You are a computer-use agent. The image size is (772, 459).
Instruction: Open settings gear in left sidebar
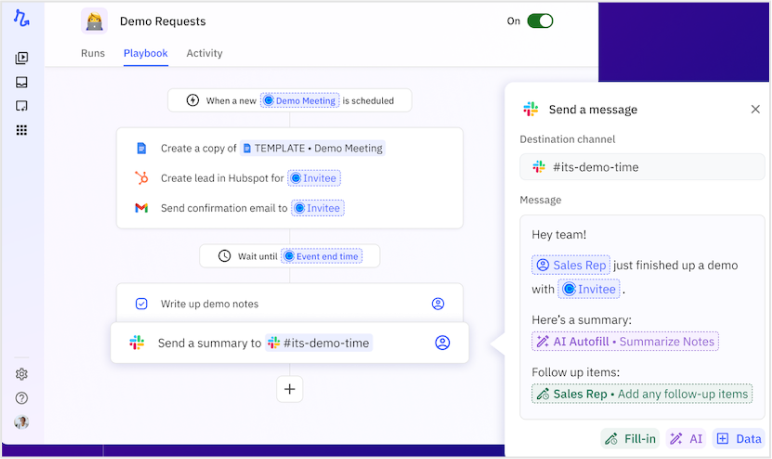pyautogui.click(x=21, y=374)
